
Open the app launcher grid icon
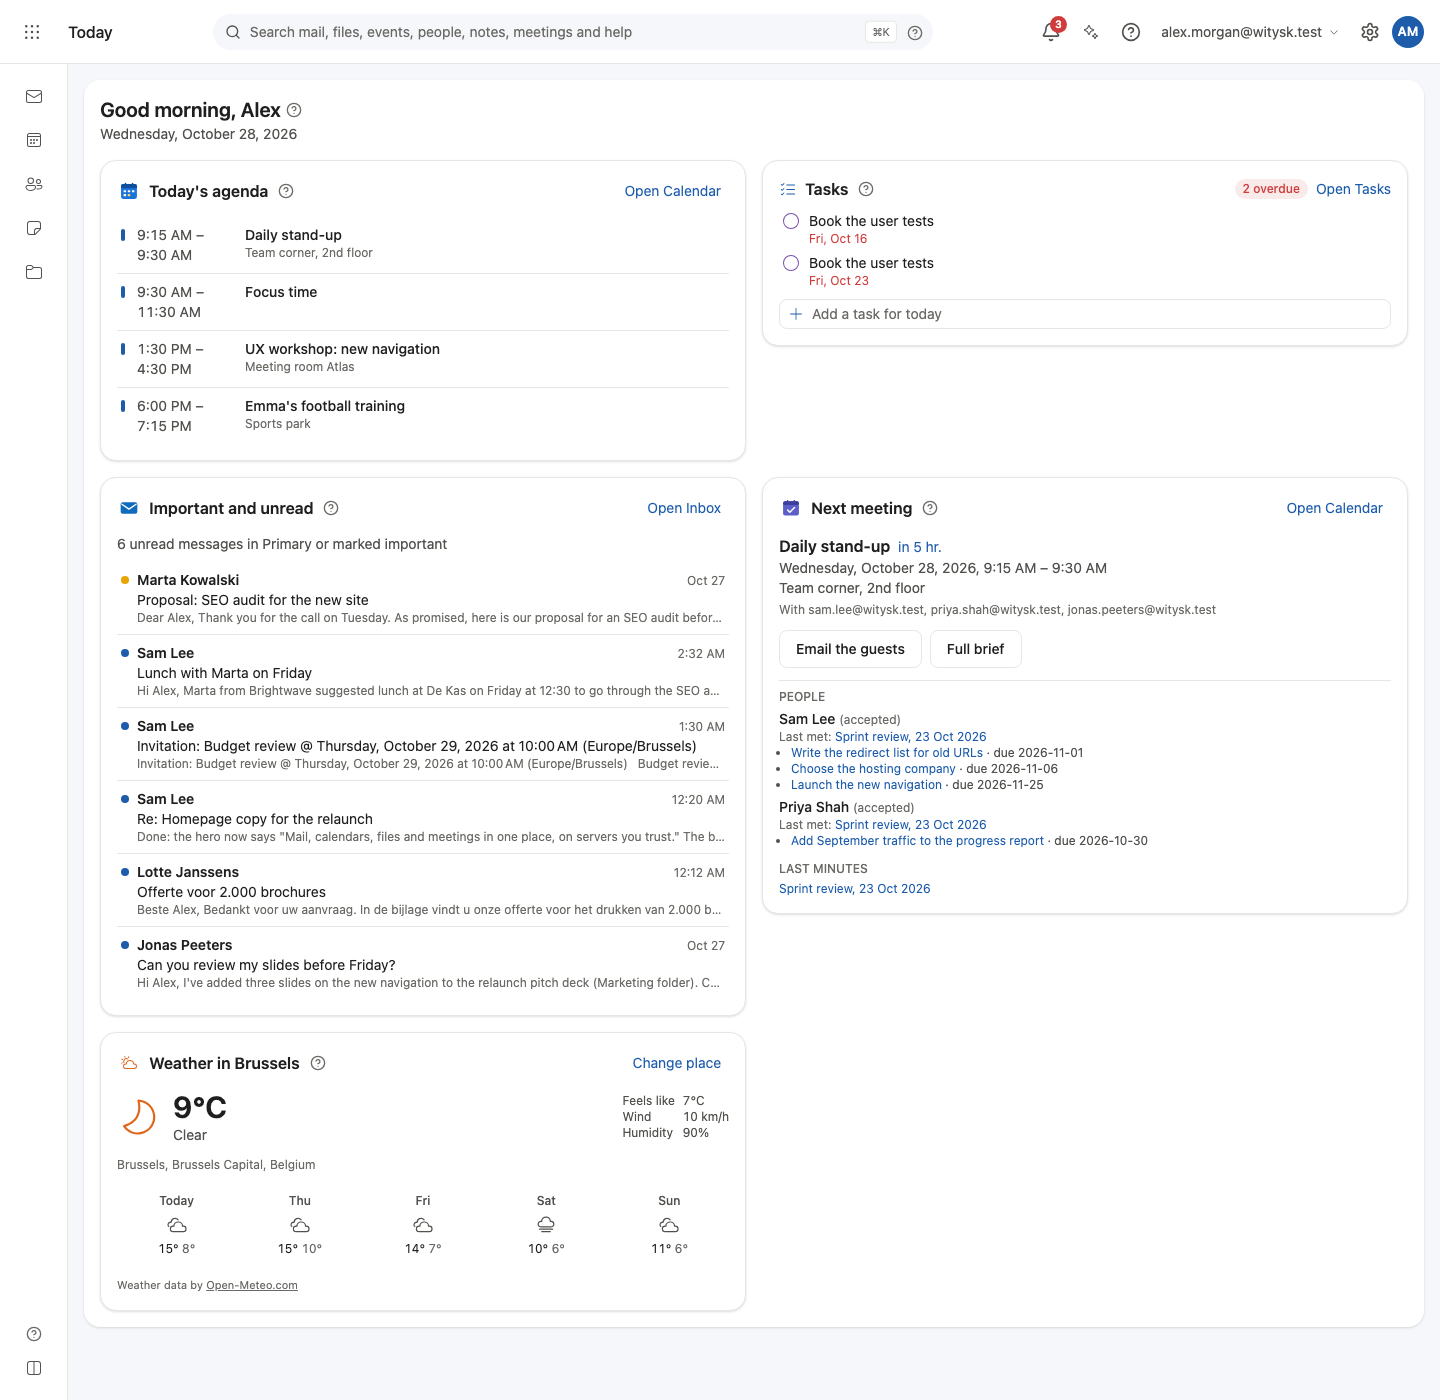coord(32,32)
